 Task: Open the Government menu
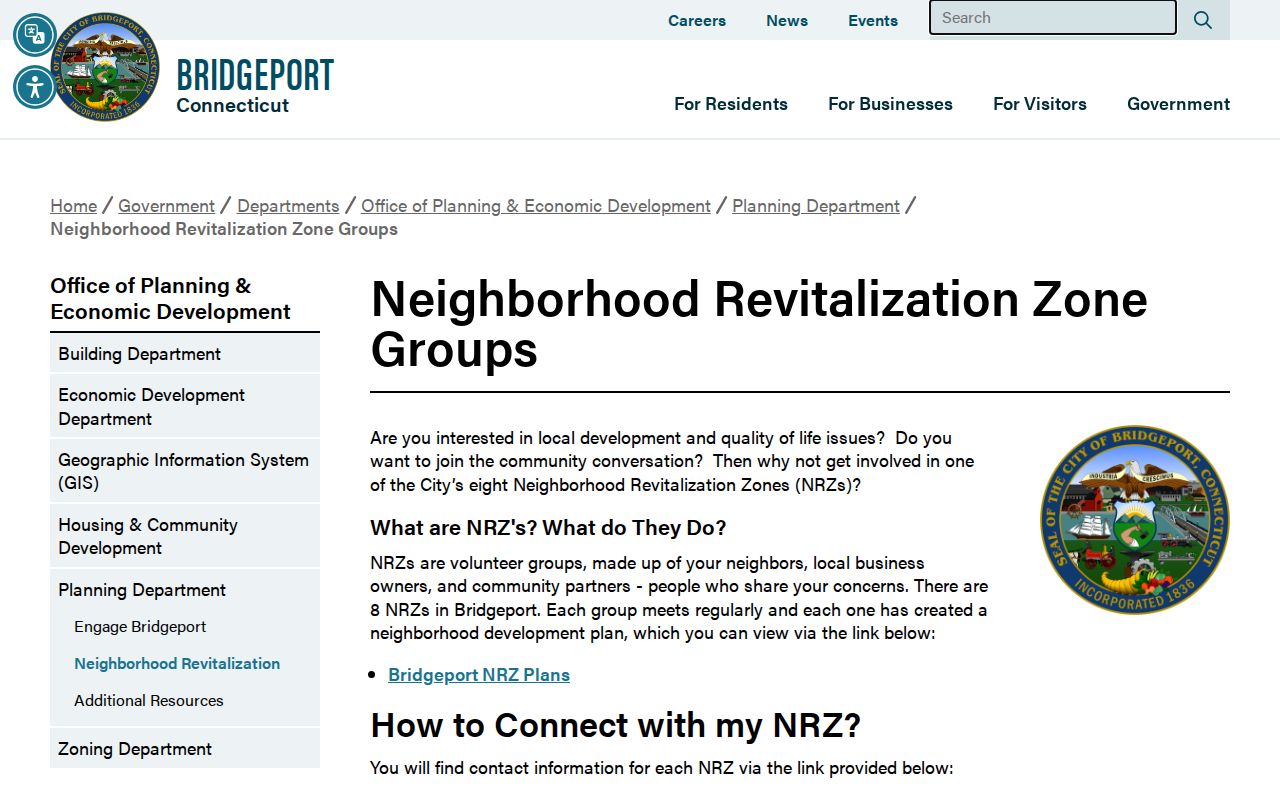pos(1178,104)
